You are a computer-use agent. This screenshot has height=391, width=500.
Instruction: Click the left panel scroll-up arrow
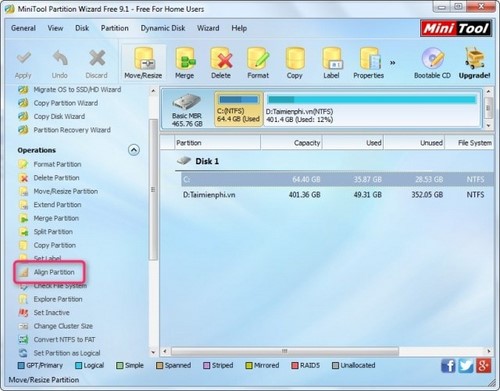(x=153, y=91)
